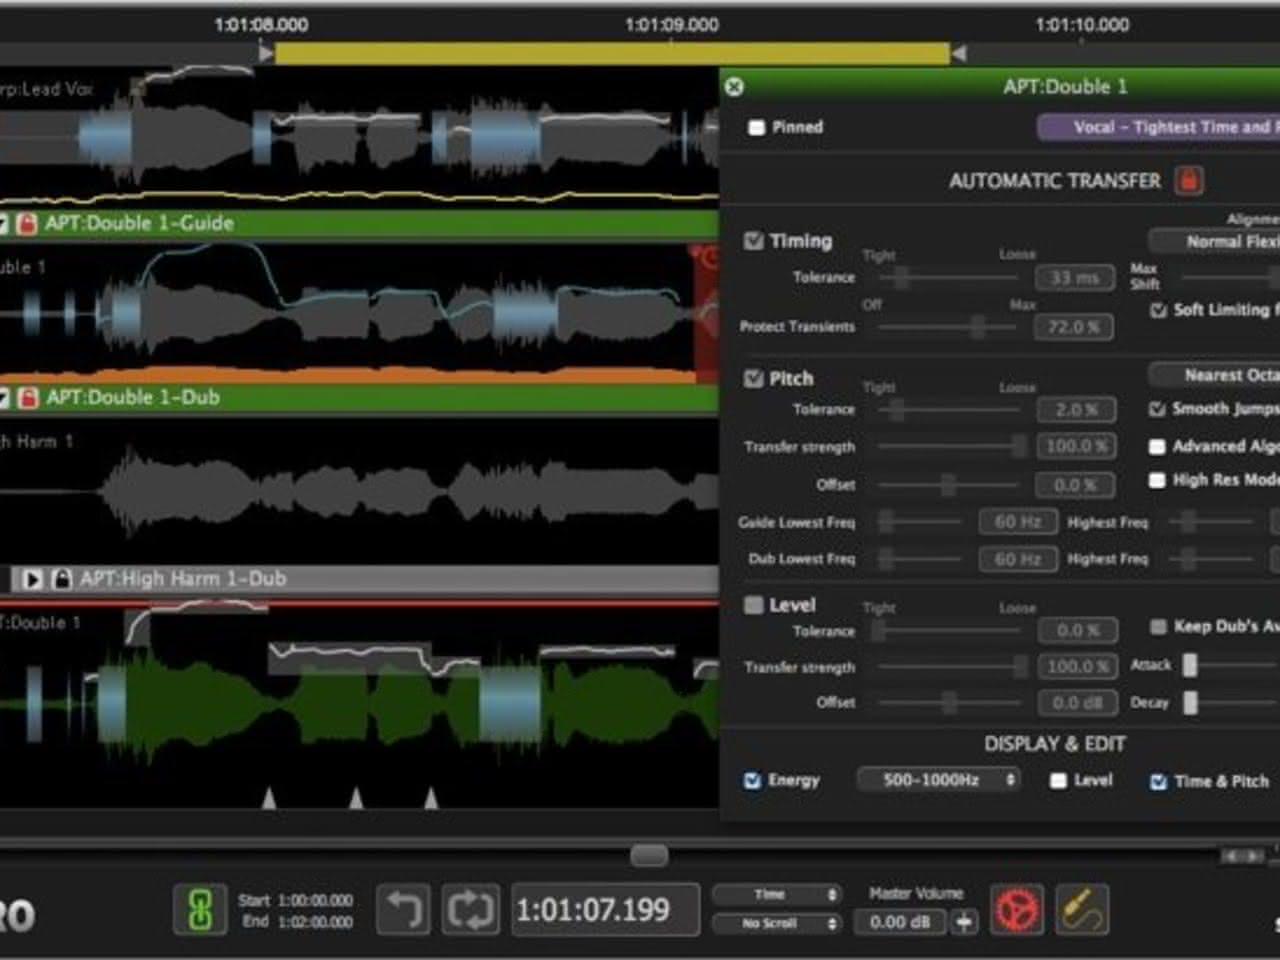Viewport: 1280px width, 960px height.
Task: Close the APT:Double 1 panel
Action: (x=734, y=87)
